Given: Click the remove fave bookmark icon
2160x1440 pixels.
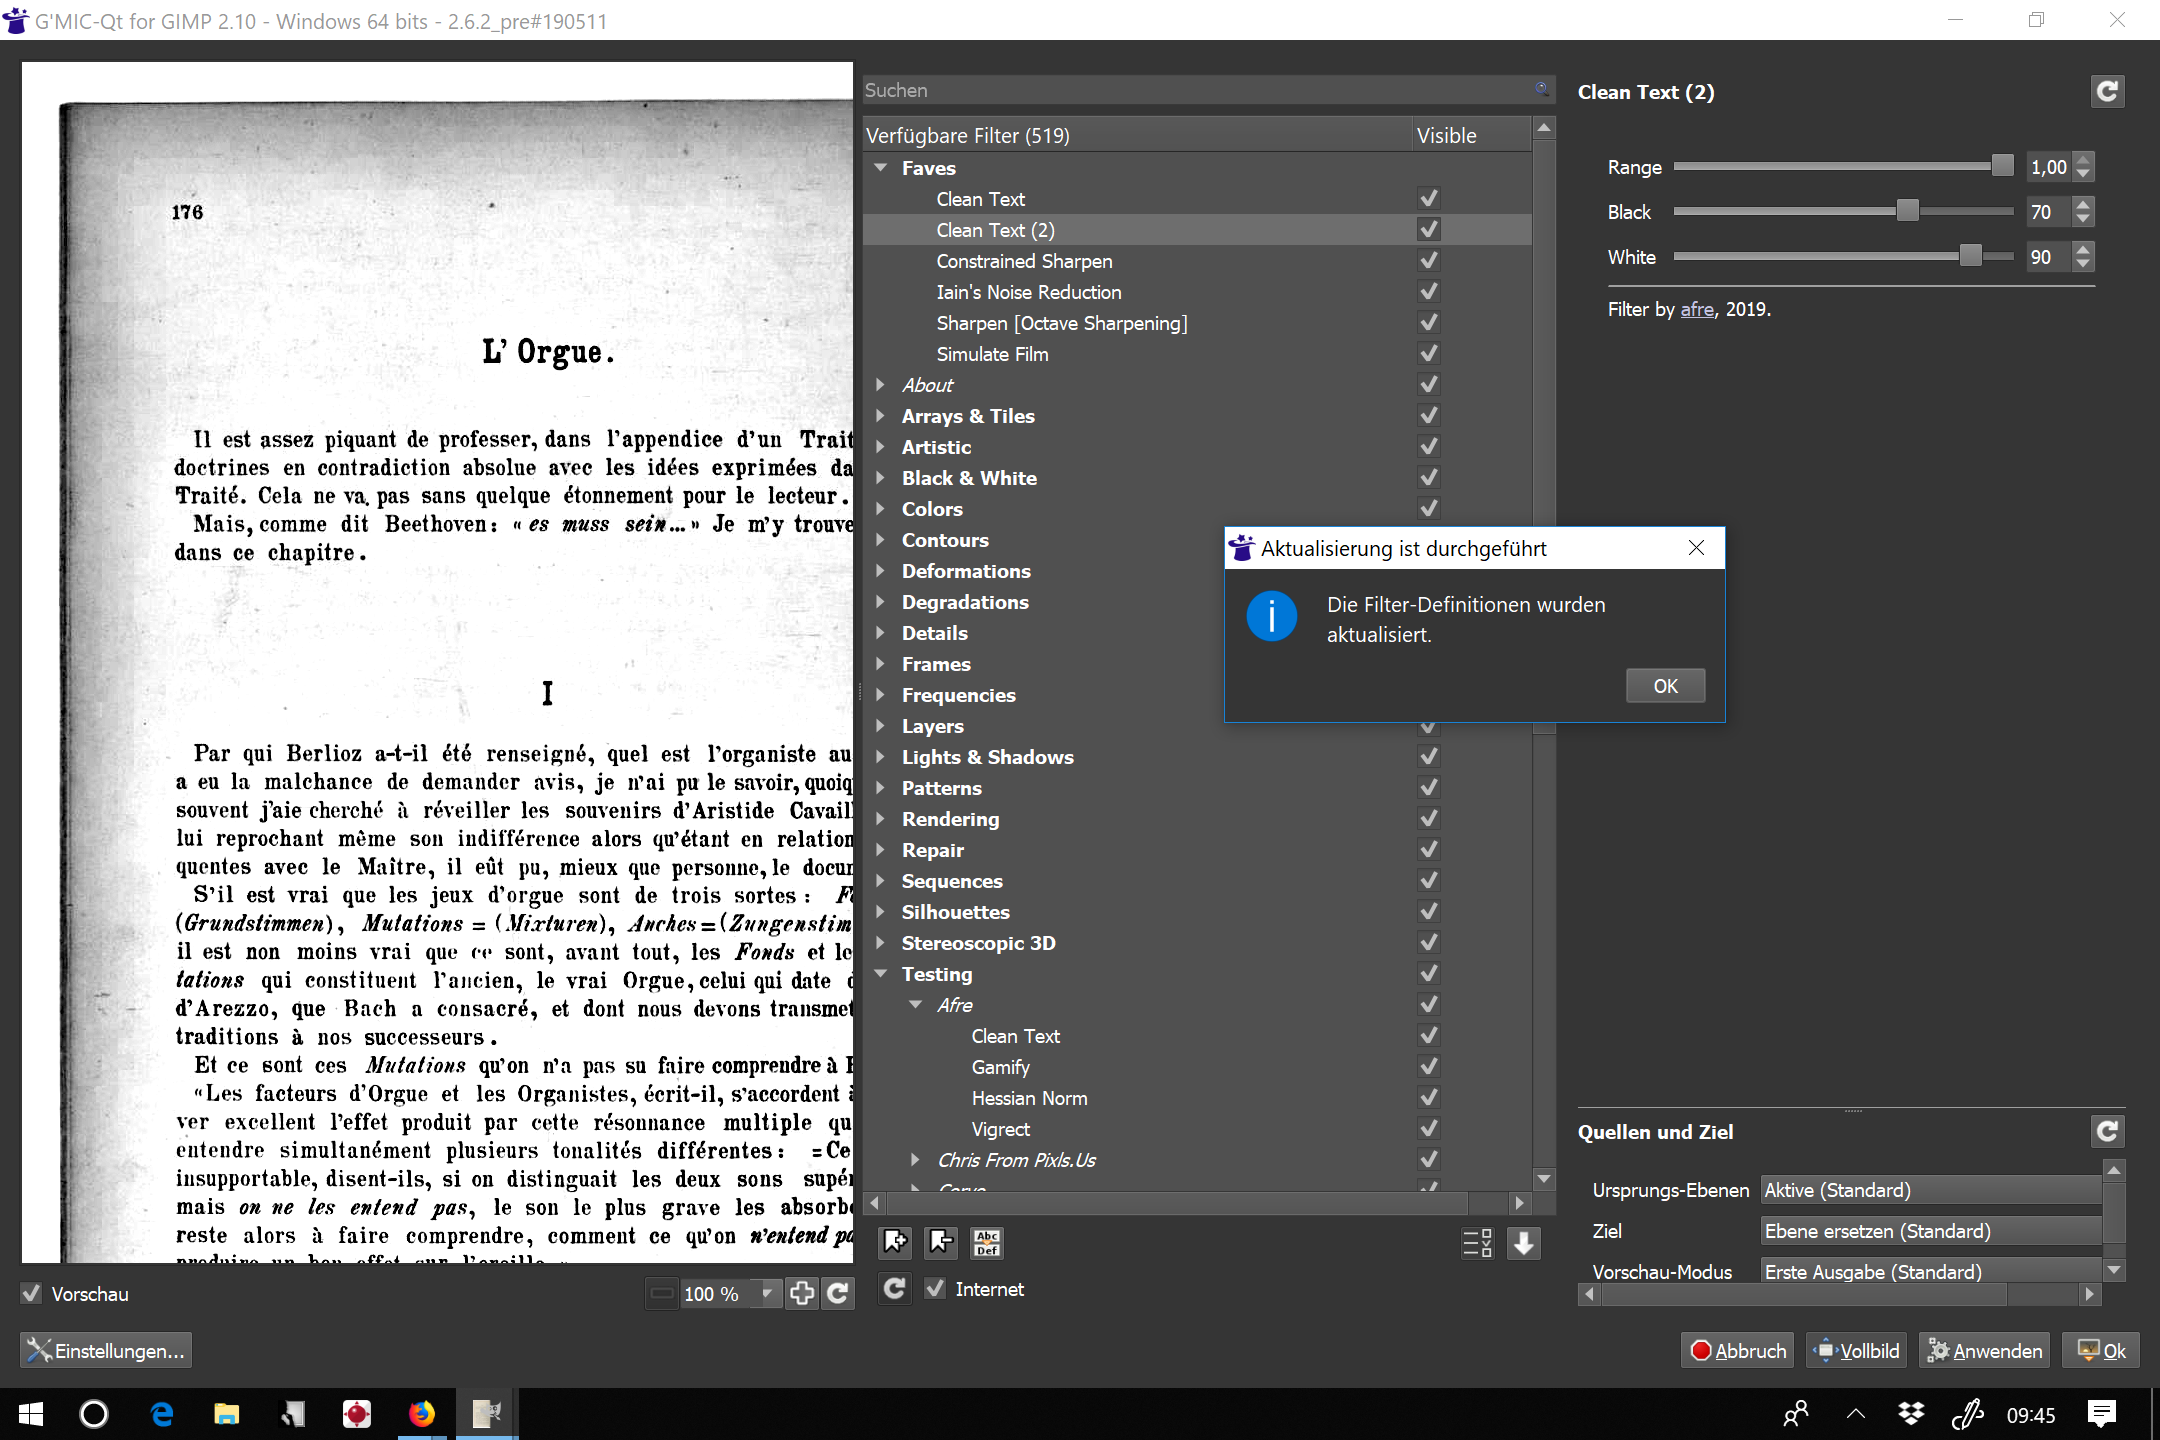Looking at the screenshot, I should pos(941,1242).
